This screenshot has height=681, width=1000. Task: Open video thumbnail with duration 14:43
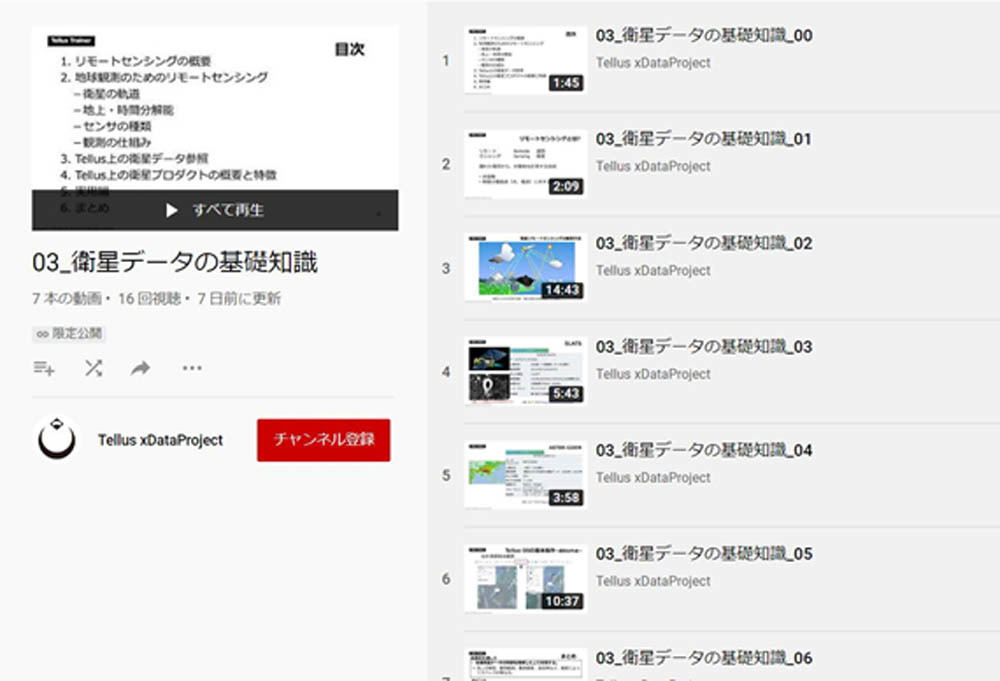[526, 268]
